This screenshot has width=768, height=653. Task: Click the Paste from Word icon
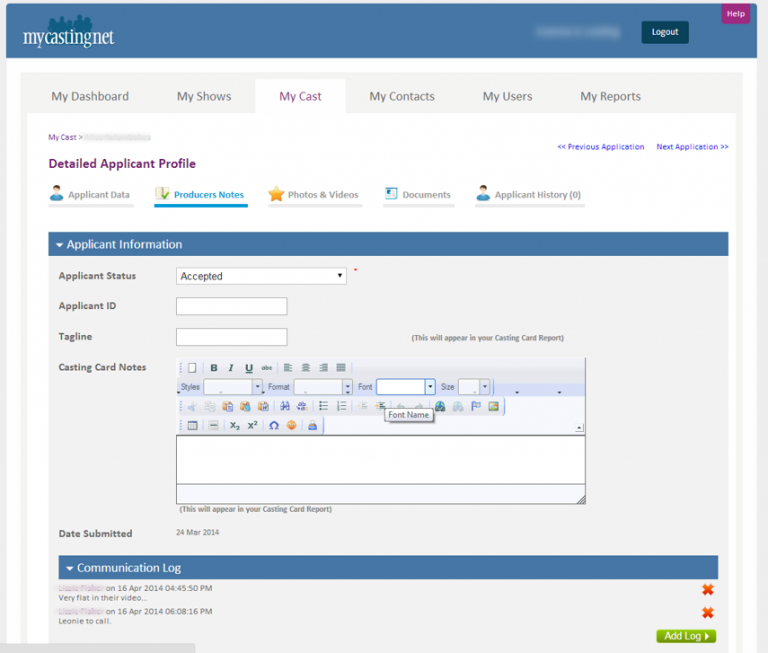point(263,406)
